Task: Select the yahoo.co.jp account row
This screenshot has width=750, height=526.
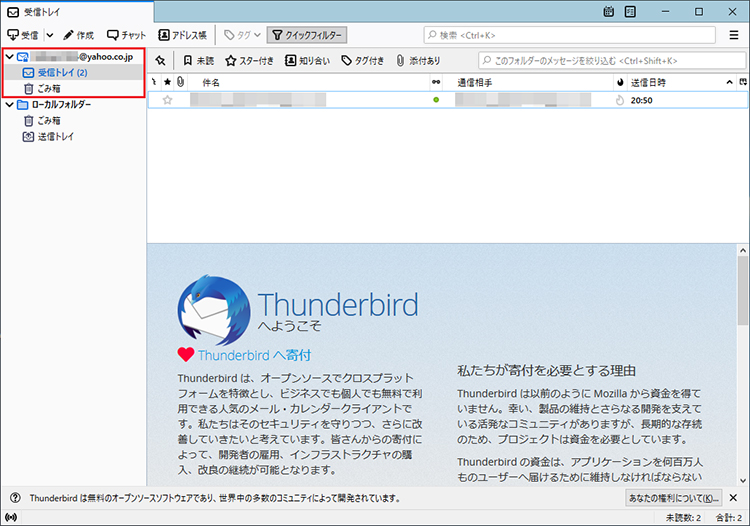Action: coord(74,56)
